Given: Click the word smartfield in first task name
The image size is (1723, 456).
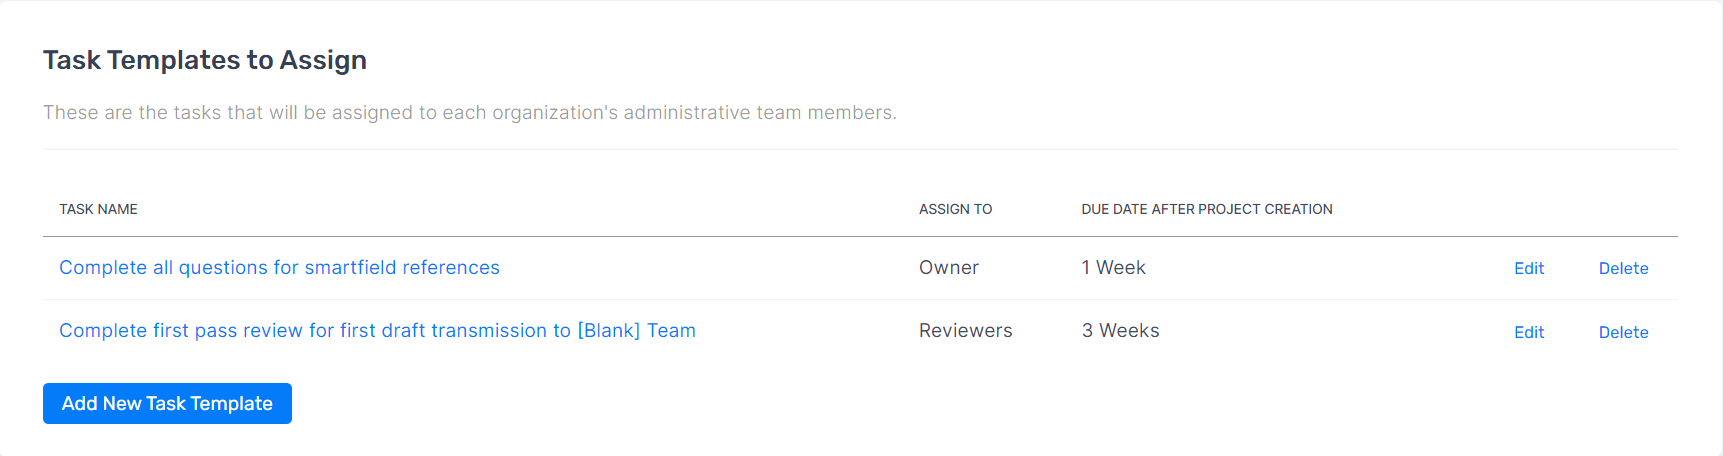Looking at the screenshot, I should tap(350, 268).
